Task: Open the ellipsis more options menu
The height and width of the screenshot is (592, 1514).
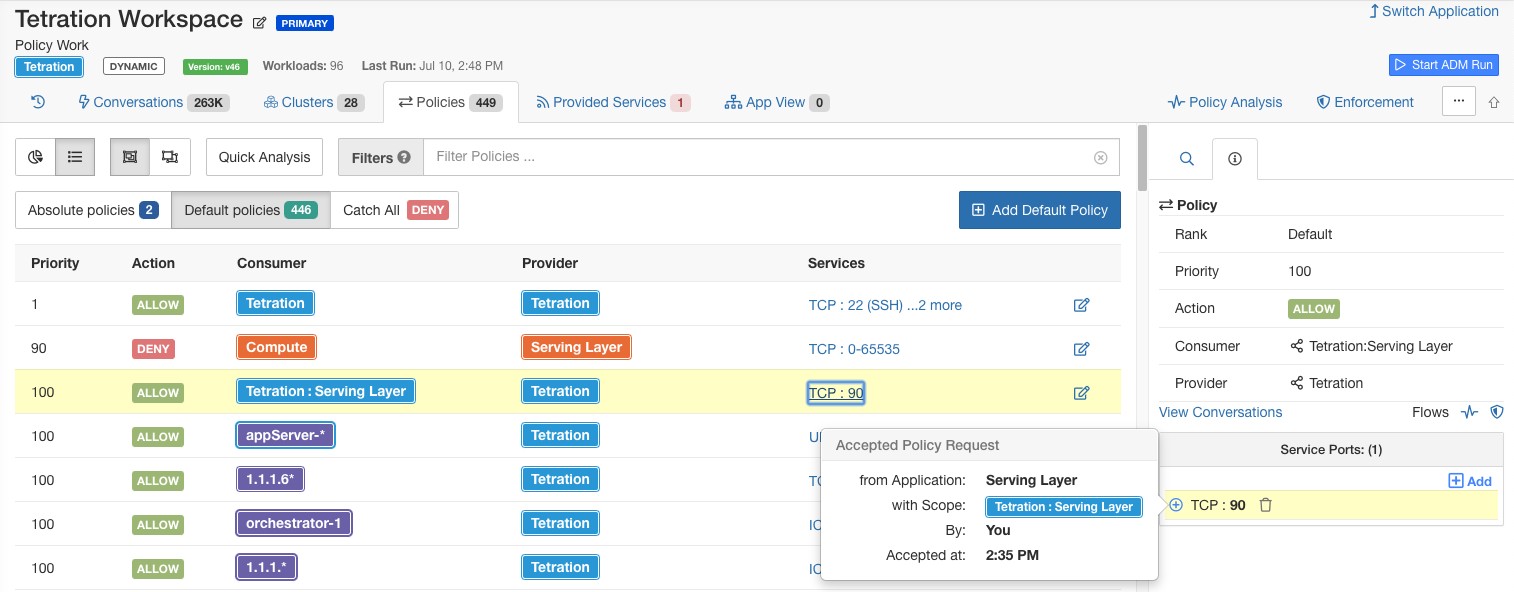Action: click(1459, 101)
